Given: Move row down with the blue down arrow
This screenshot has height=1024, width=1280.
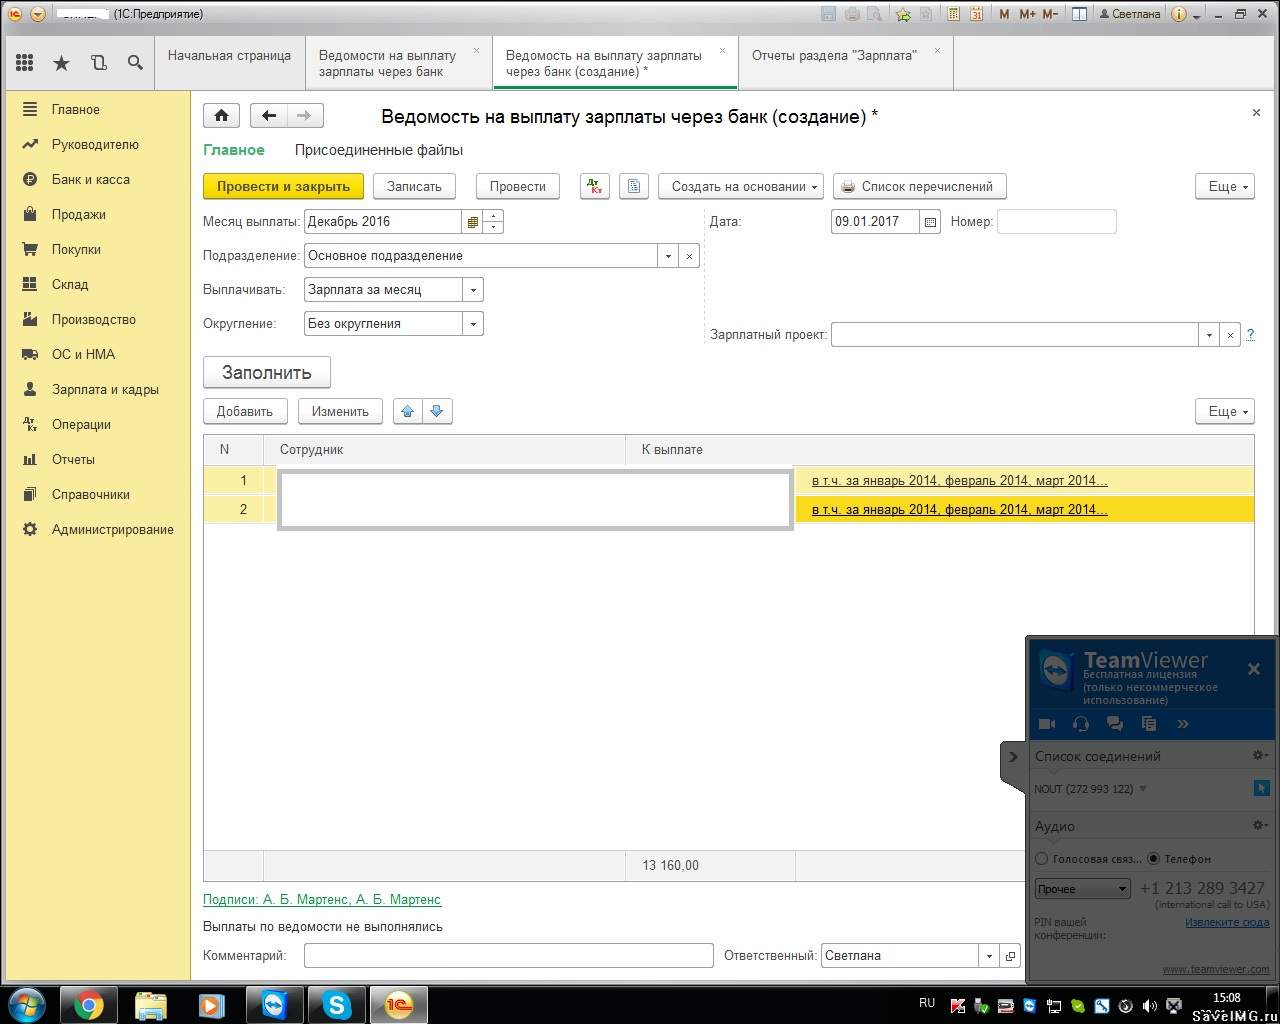Looking at the screenshot, I should (437, 411).
